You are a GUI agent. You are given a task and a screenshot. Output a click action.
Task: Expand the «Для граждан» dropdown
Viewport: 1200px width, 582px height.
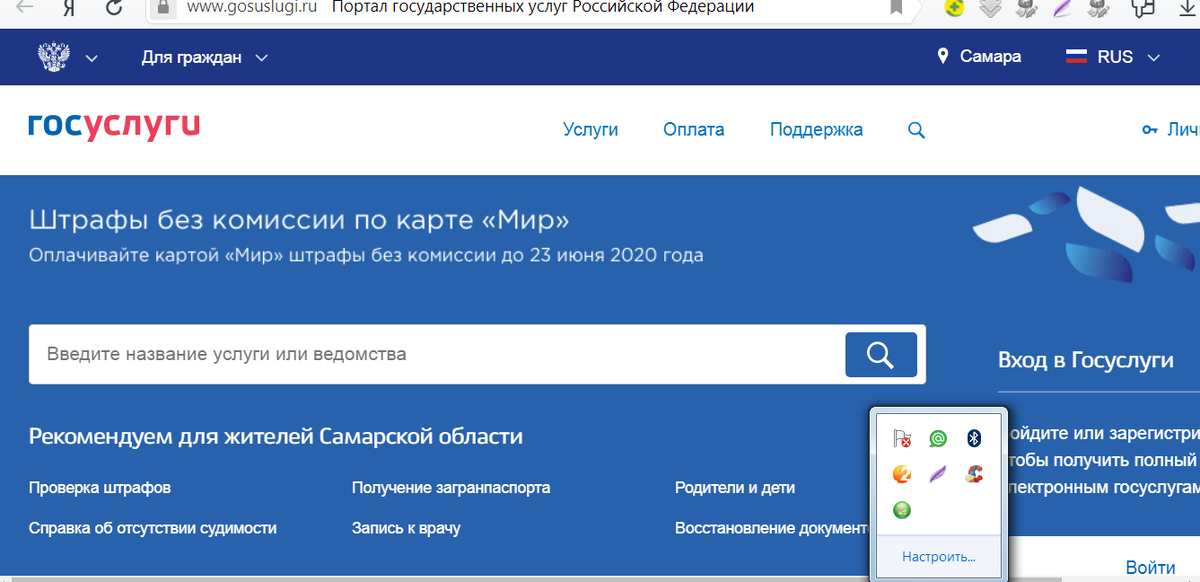(x=206, y=57)
